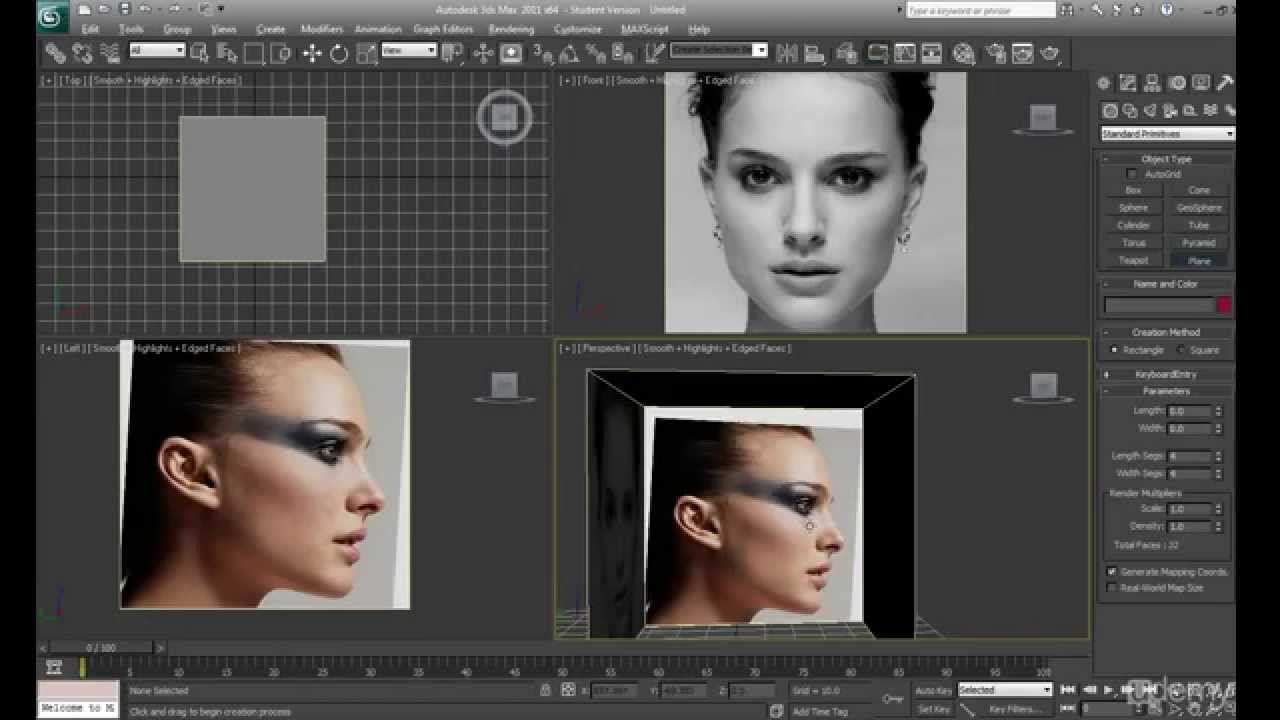Select the Select and Link tool
This screenshot has width=1280, height=720.
click(55, 53)
